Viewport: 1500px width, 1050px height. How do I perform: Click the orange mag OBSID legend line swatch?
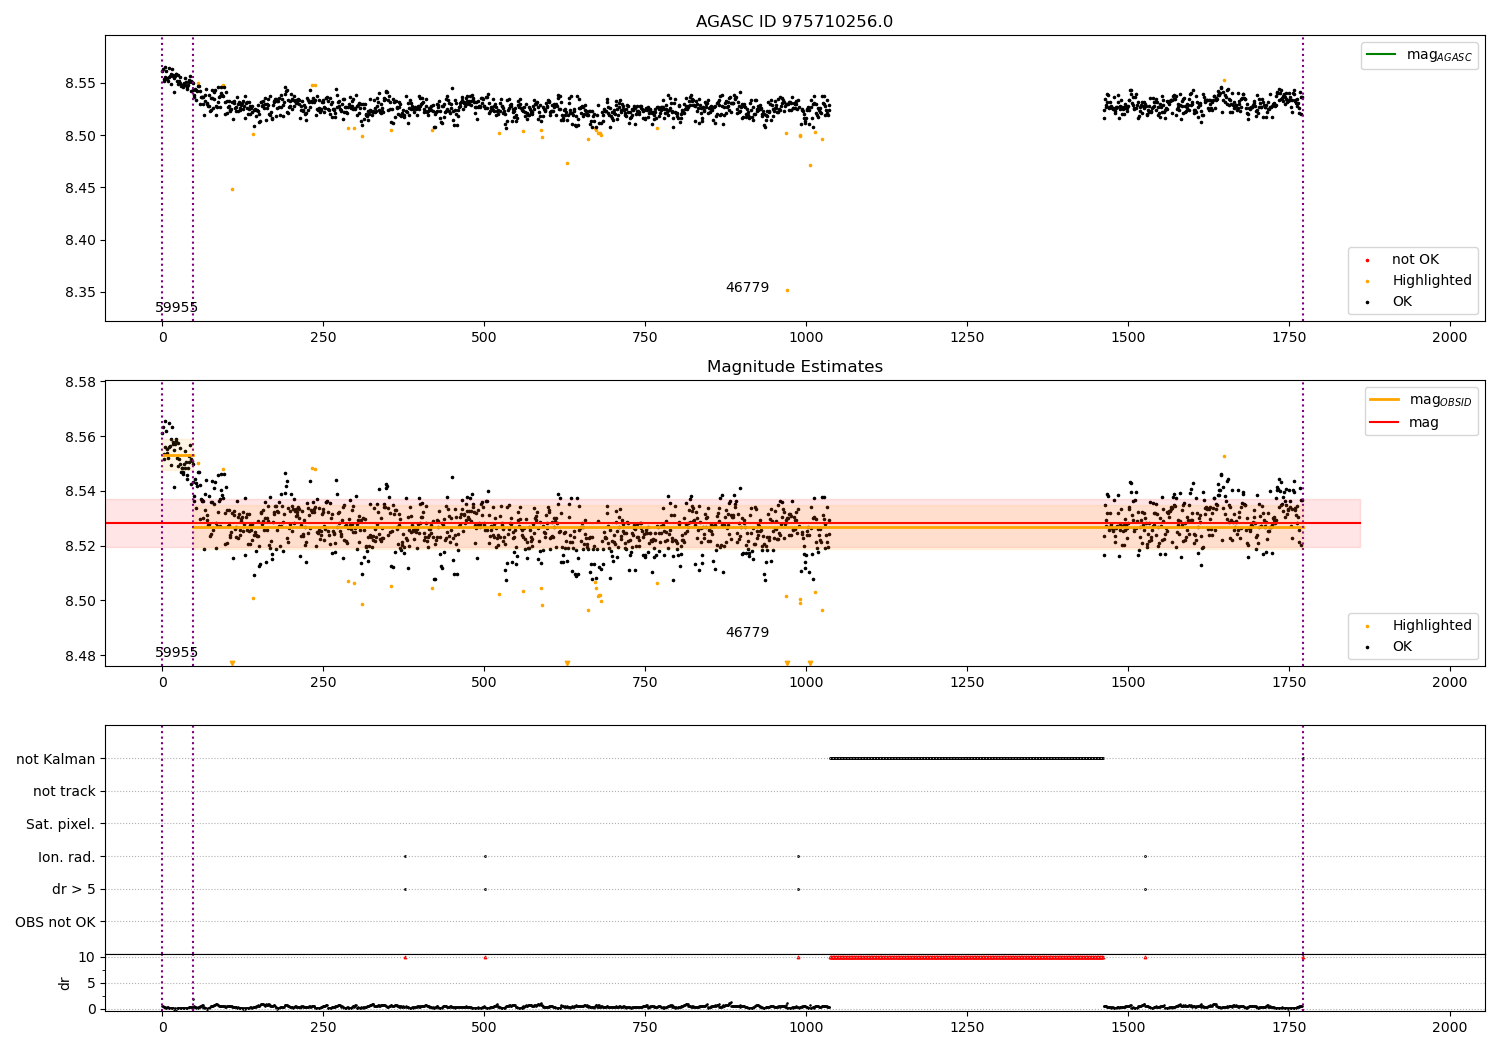(1384, 400)
